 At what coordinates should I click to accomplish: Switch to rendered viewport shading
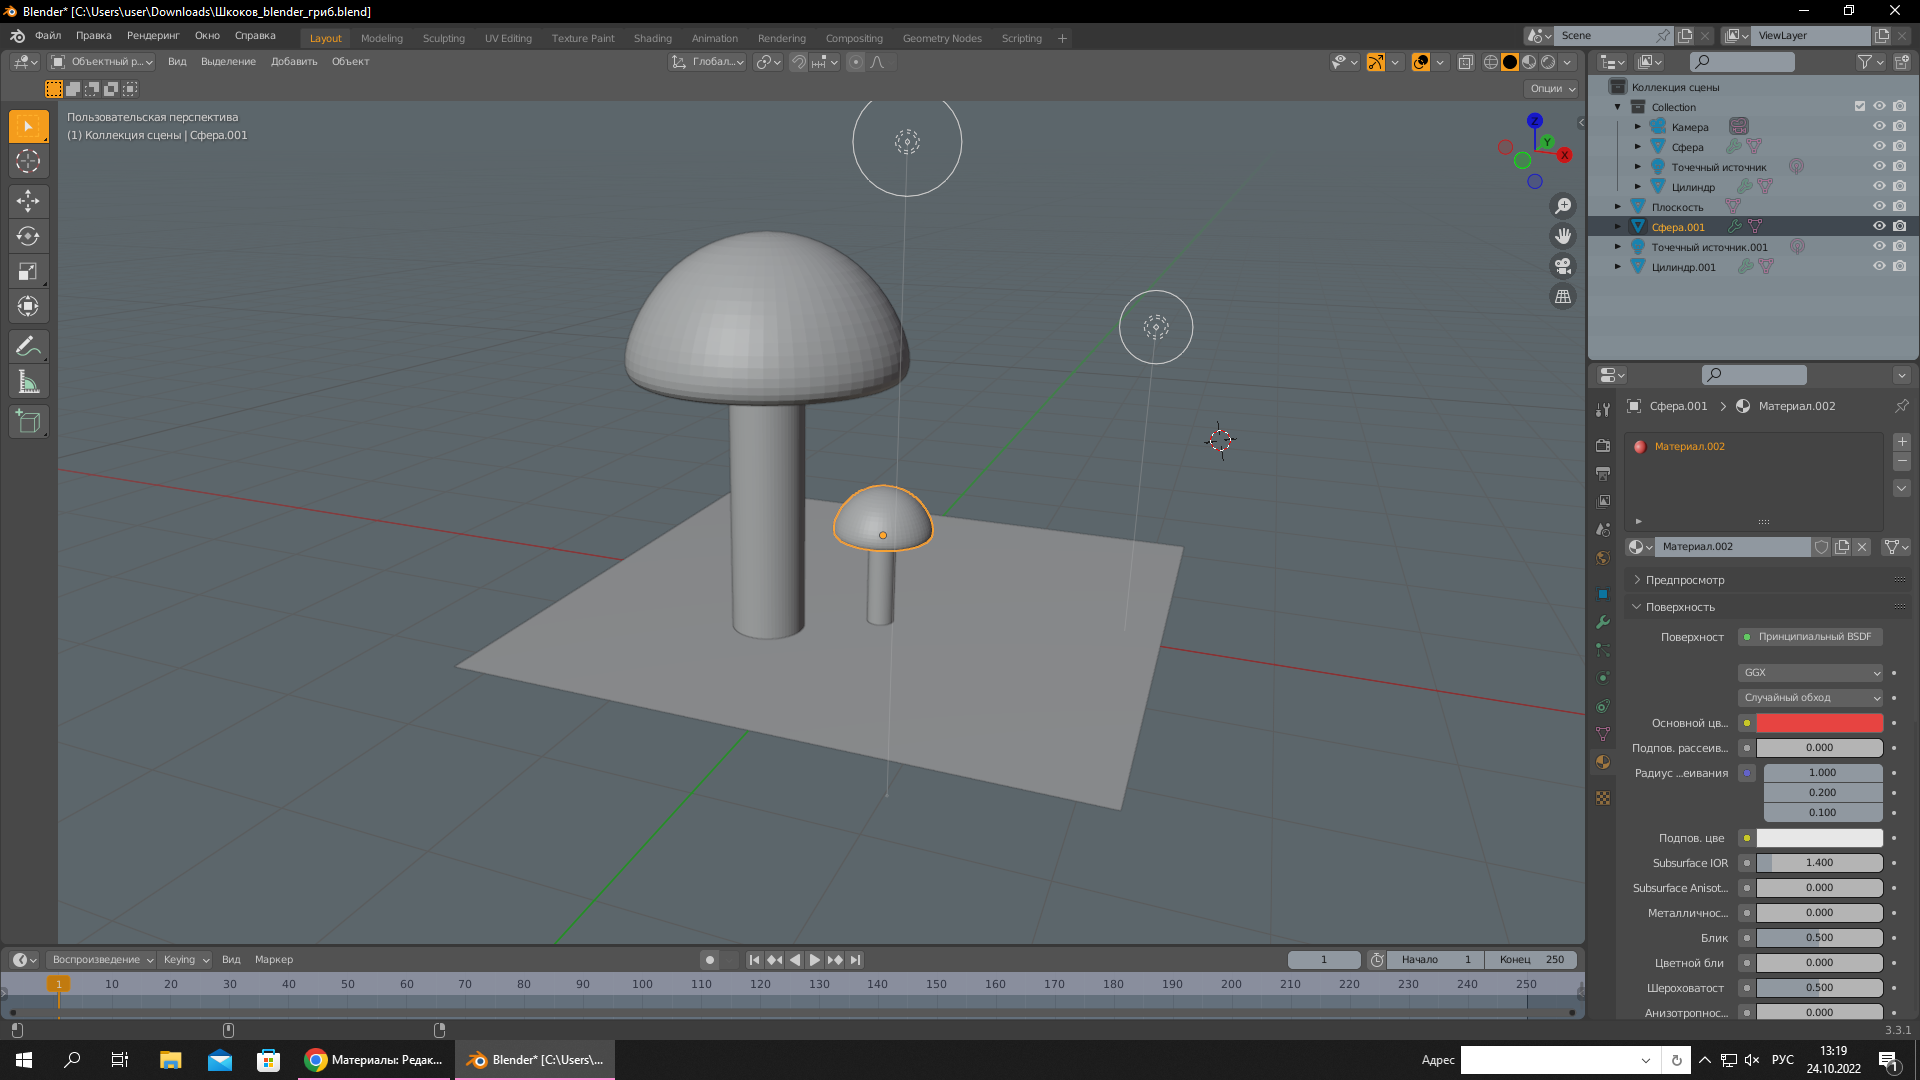[1548, 62]
